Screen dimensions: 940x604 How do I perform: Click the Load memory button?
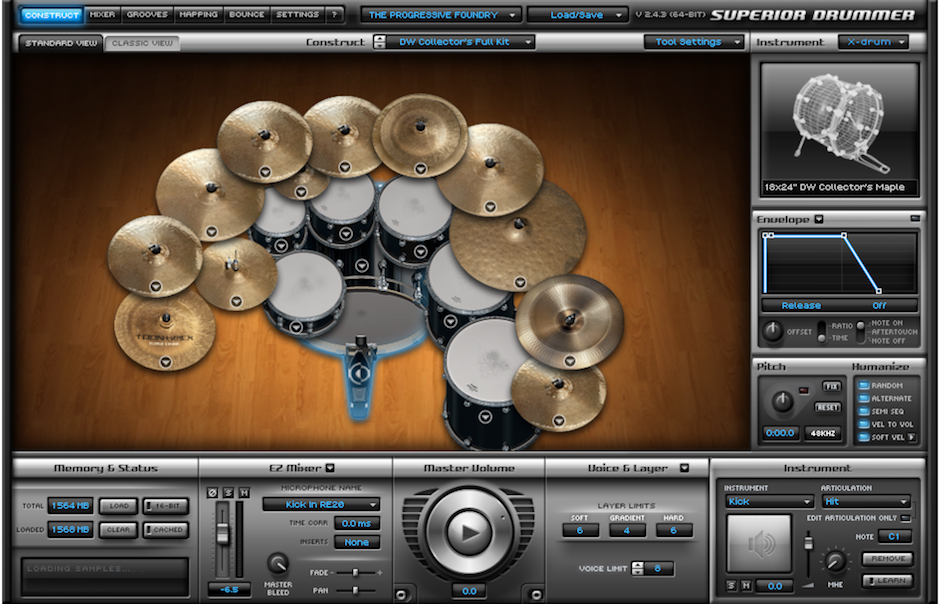119,506
